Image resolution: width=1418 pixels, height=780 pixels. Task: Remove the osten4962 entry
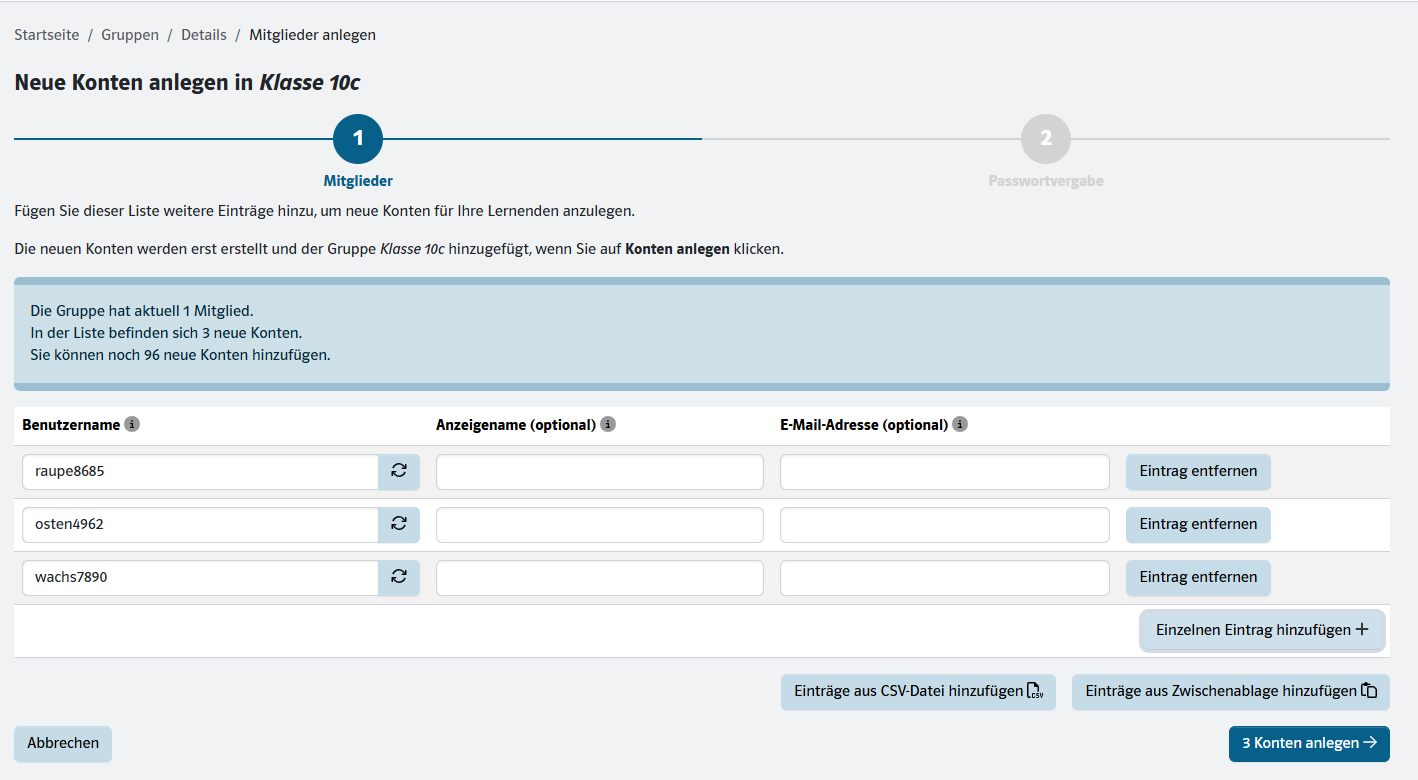coord(1198,524)
